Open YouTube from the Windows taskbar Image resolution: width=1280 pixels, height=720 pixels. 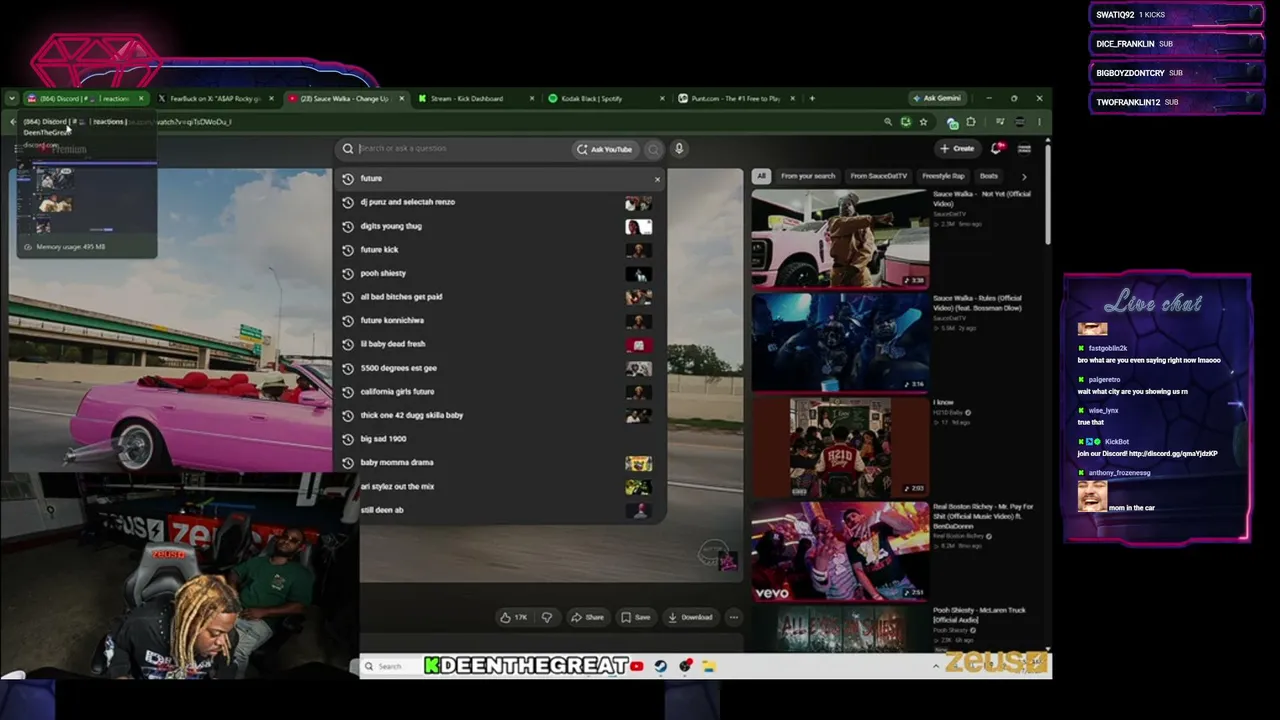click(637, 667)
